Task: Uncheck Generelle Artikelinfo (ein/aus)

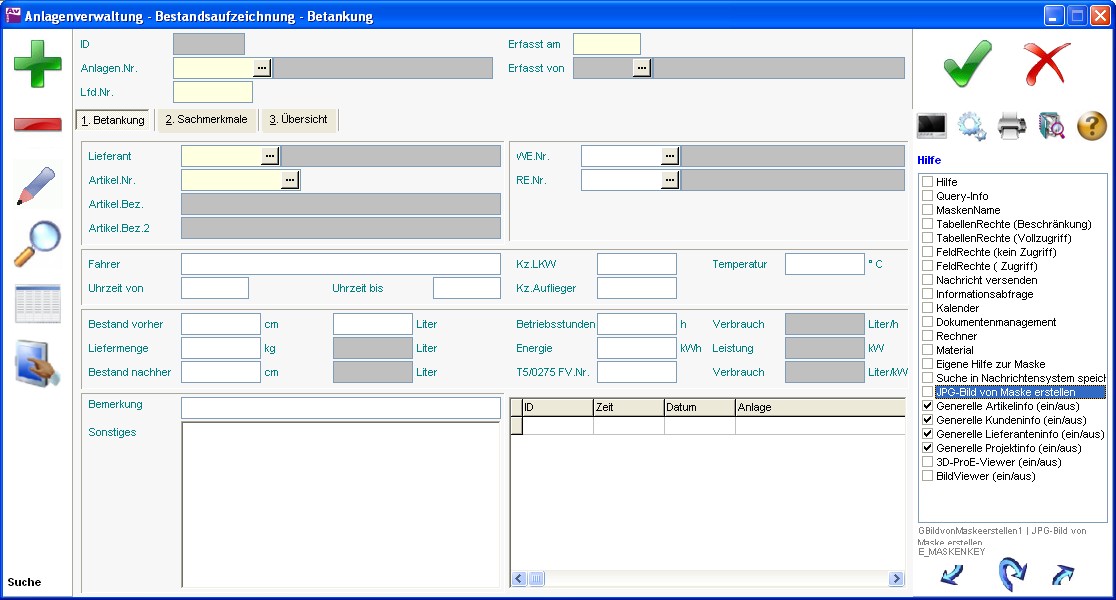Action: point(928,407)
